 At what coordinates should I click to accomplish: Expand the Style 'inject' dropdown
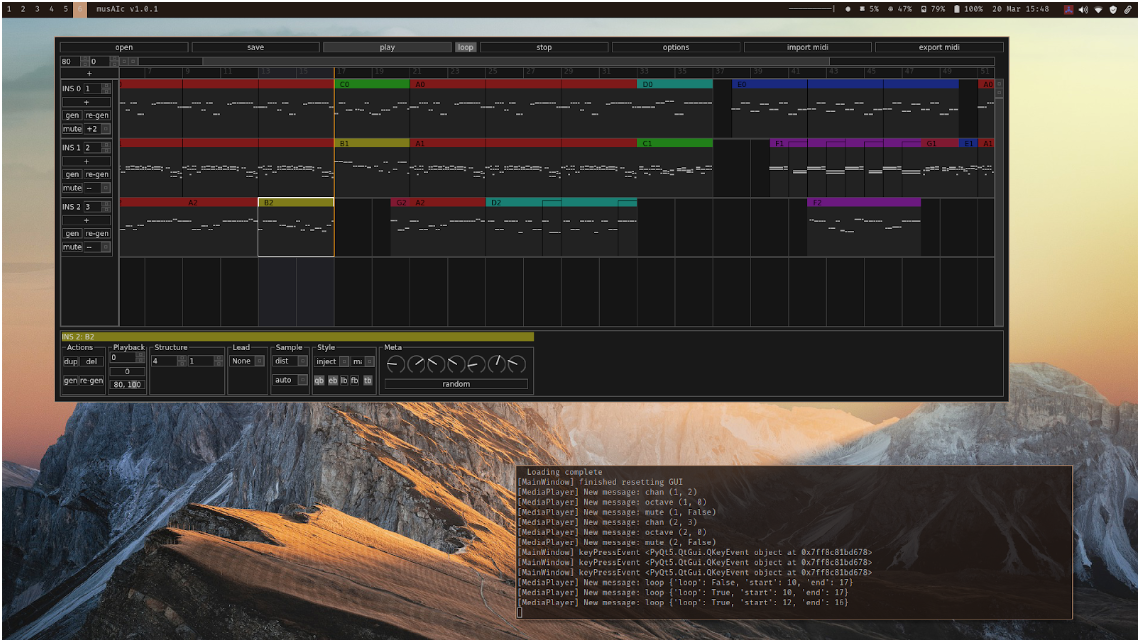[x=331, y=361]
